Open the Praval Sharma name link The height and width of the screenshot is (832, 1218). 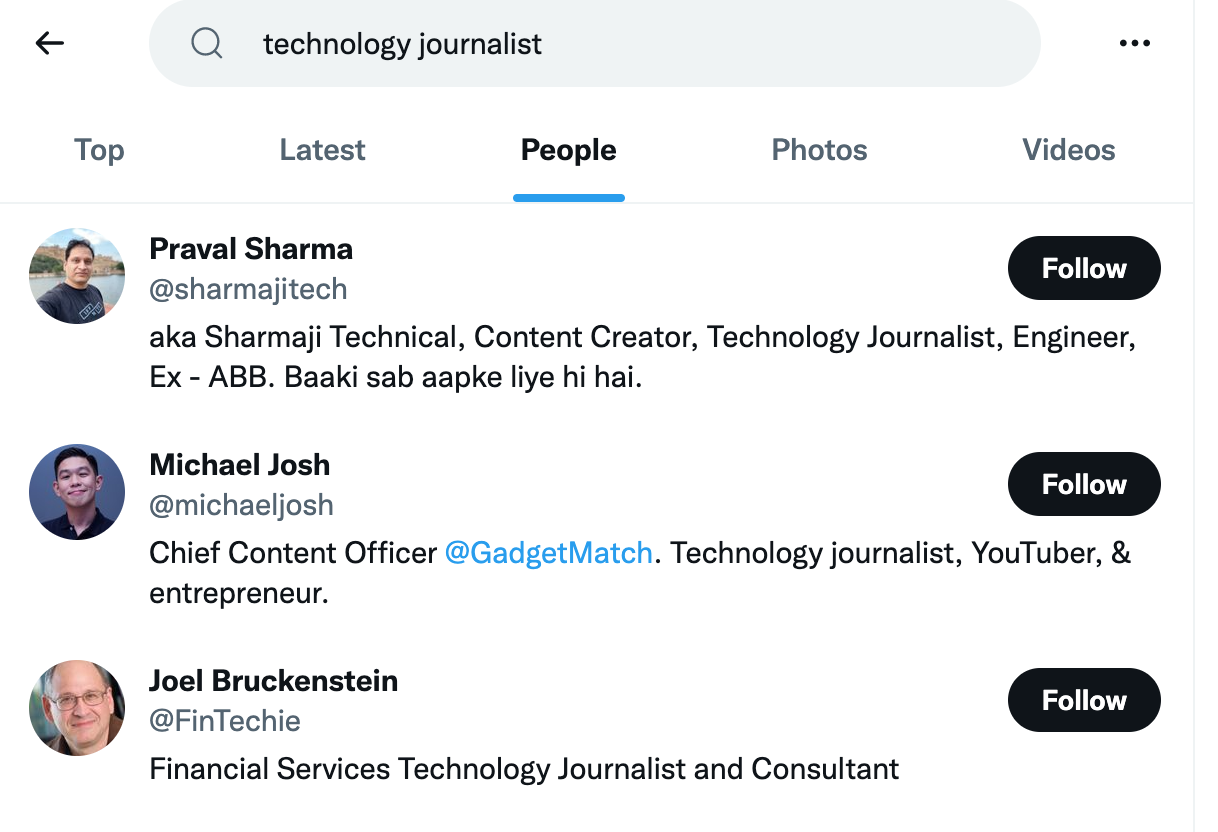click(251, 248)
